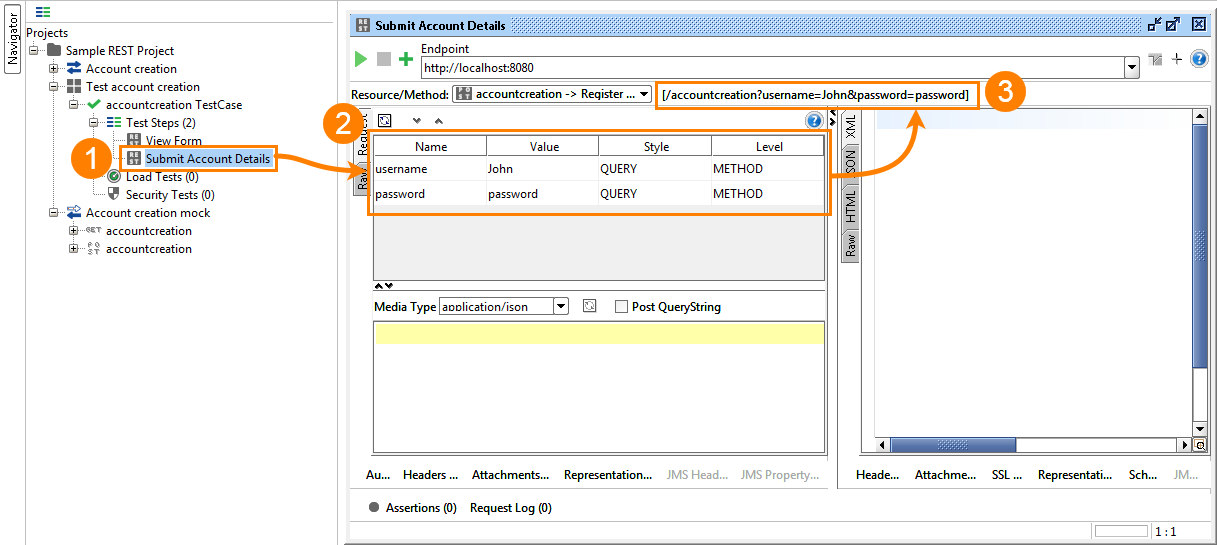The image size is (1217, 545).
Task: Select Security Tests (0) in the tree
Action: 170,194
